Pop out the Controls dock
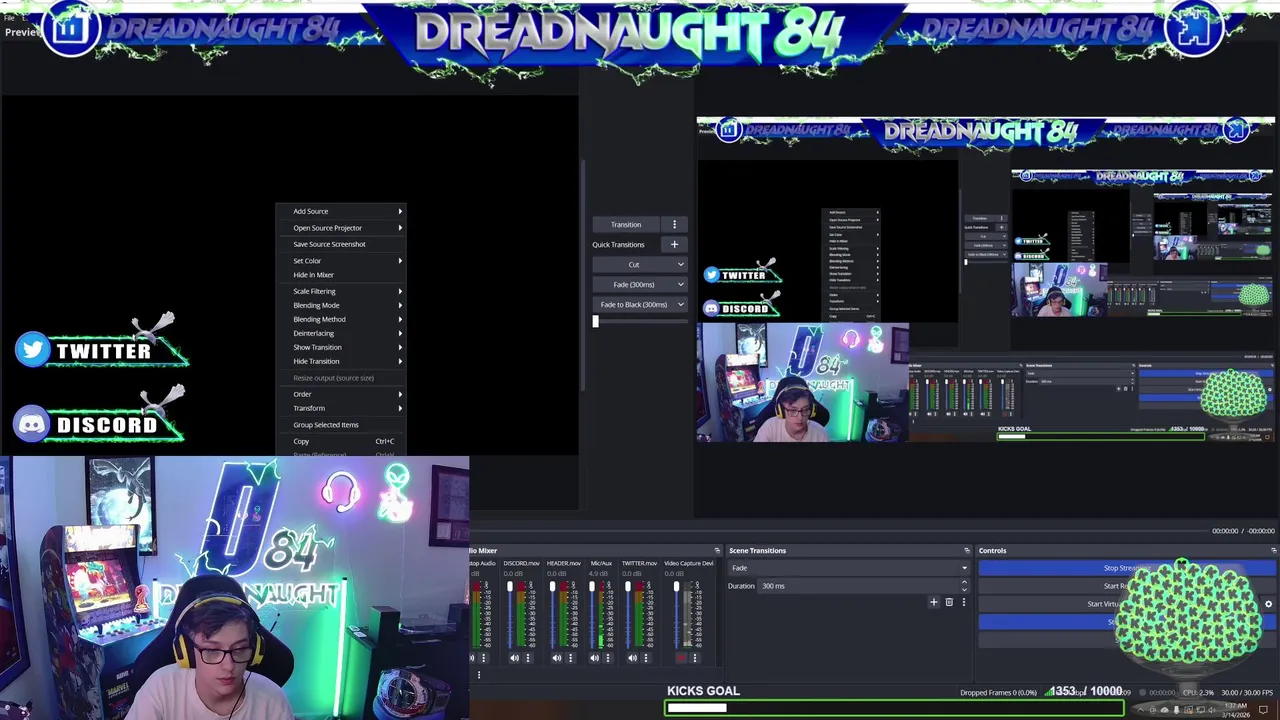The image size is (1280, 720). tap(1273, 550)
